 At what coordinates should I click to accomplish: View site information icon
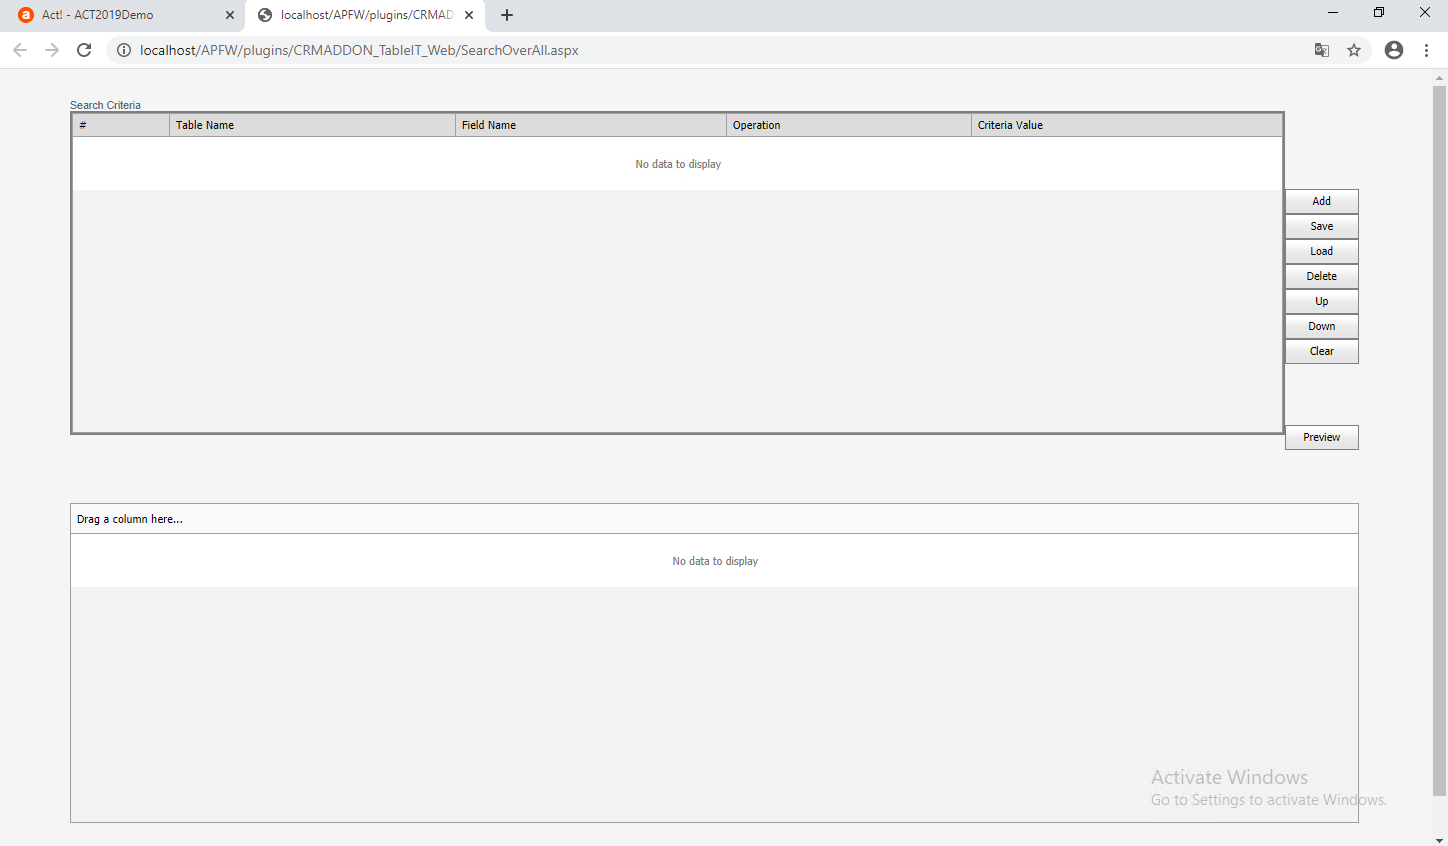pyautogui.click(x=124, y=50)
